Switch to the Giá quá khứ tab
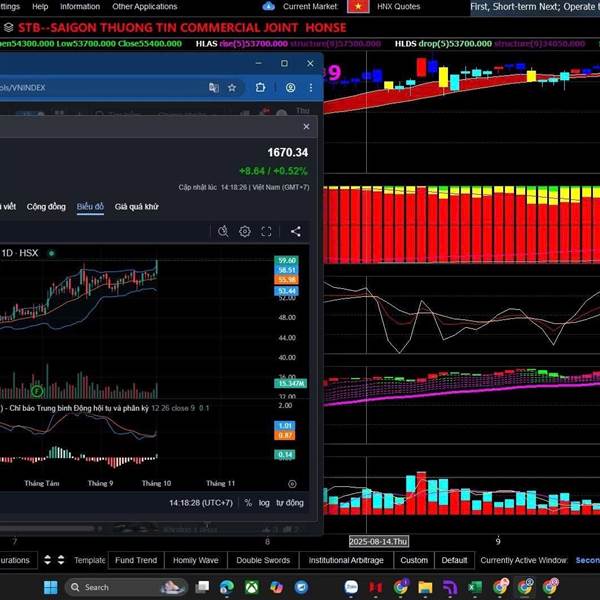 pyautogui.click(x=137, y=207)
